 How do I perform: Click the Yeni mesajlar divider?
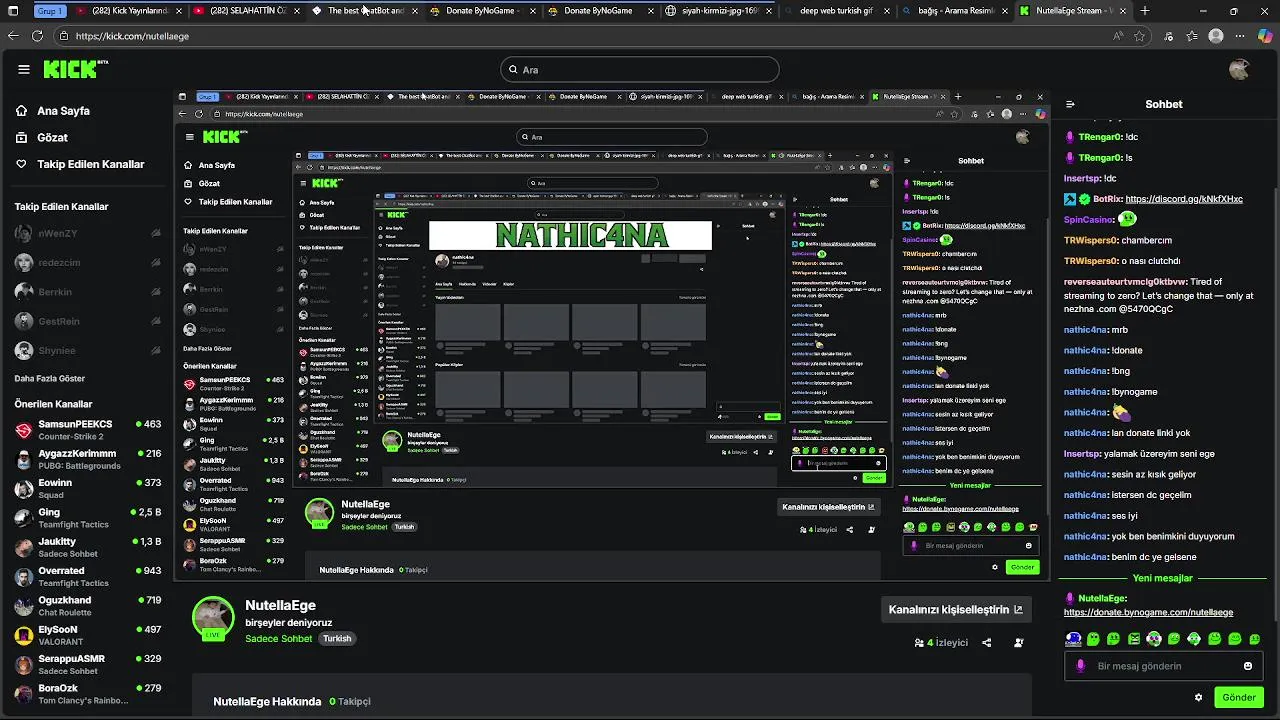click(1162, 578)
